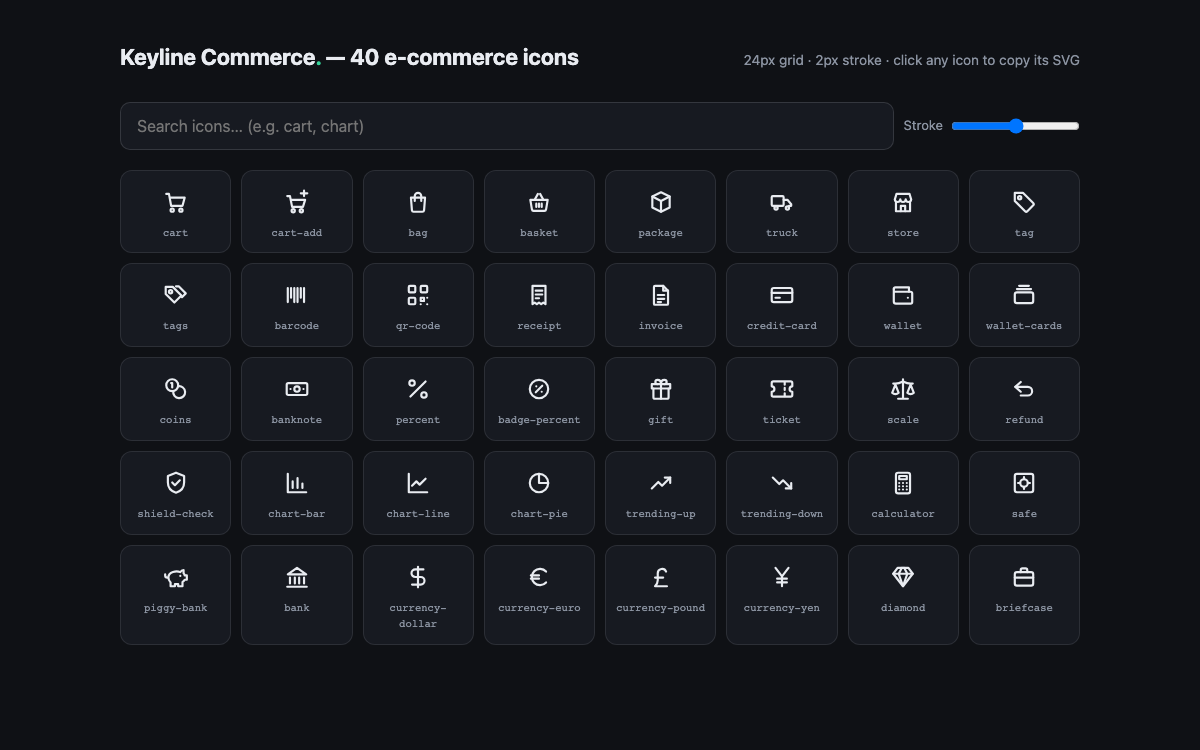Image resolution: width=1200 pixels, height=750 pixels.
Task: Click the refund arrow icon
Action: 1024,399
